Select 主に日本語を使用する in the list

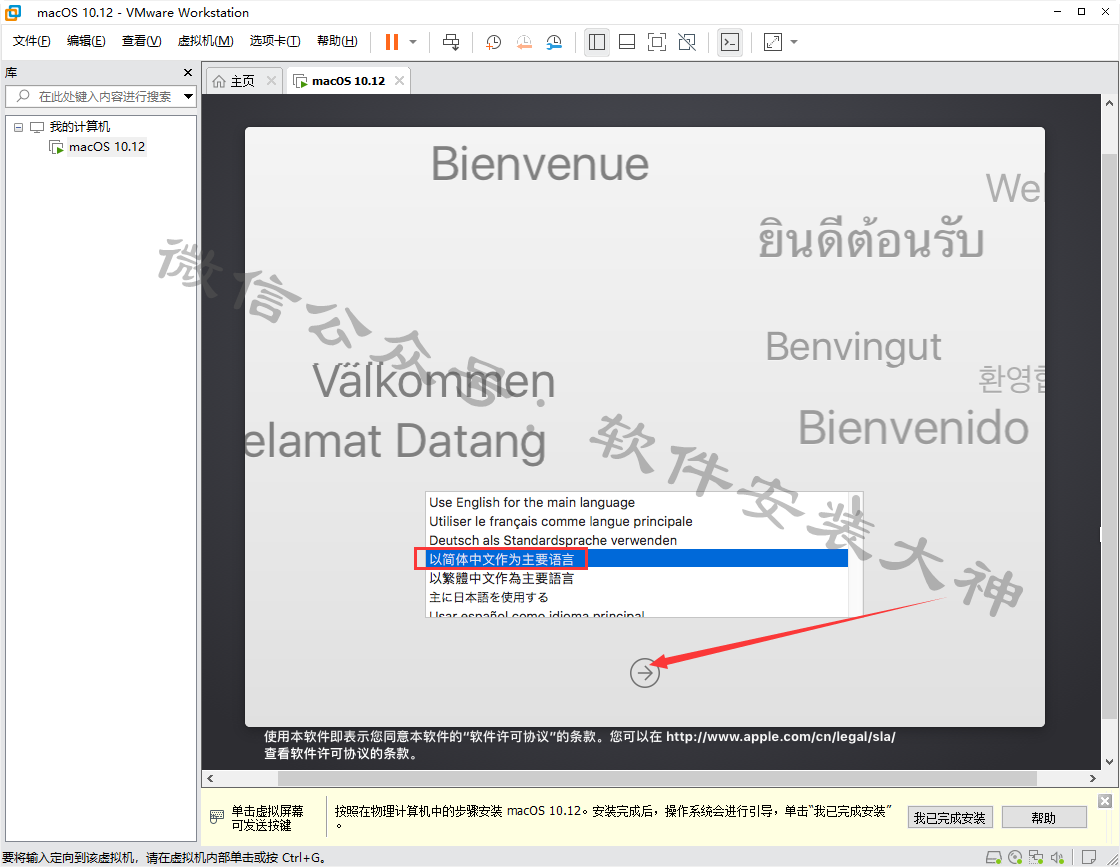tap(636, 597)
